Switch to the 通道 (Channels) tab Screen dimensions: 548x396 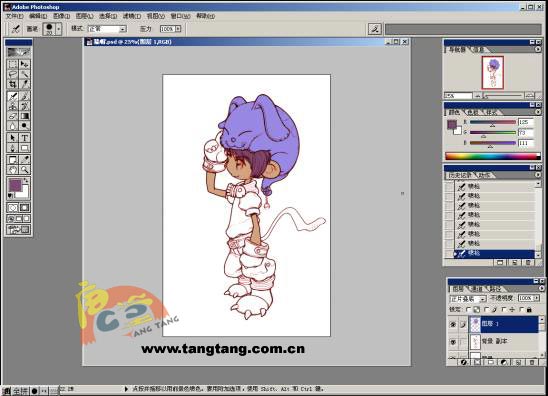click(x=477, y=289)
